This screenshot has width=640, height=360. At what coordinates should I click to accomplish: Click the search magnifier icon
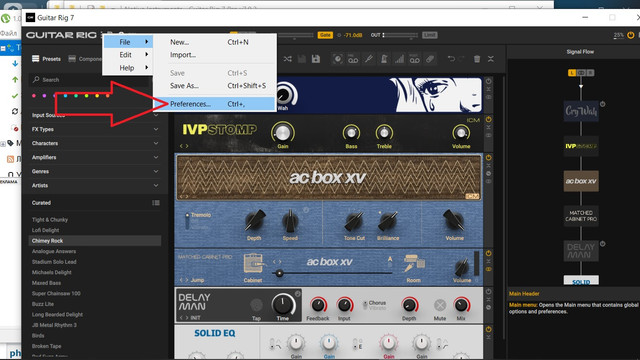pos(36,80)
